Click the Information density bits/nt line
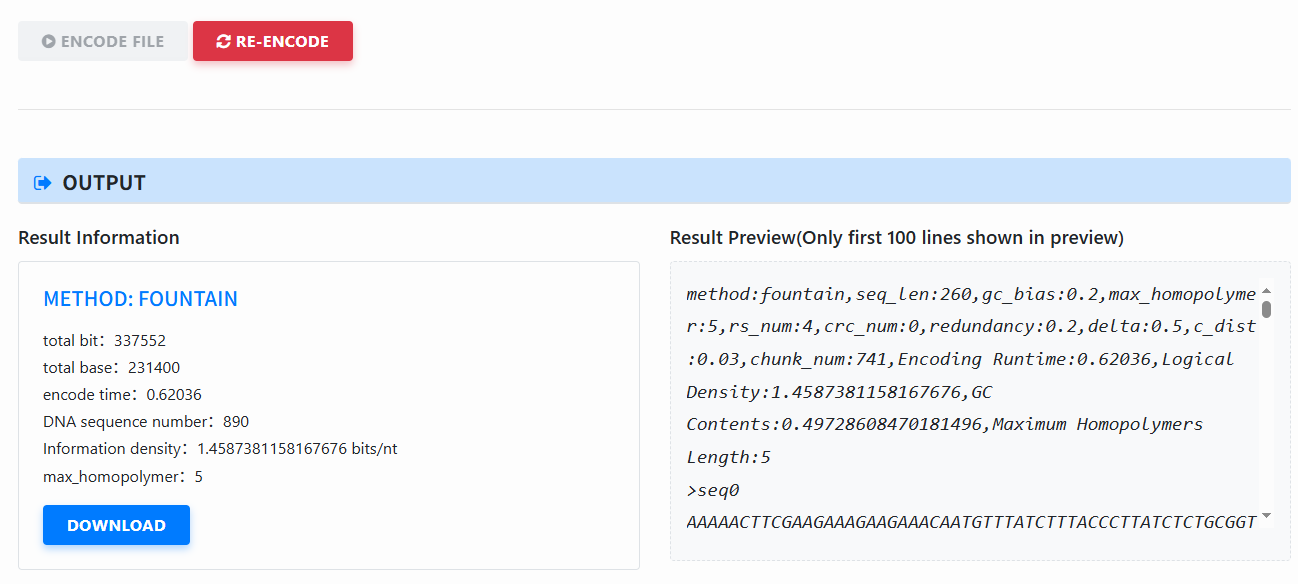This screenshot has height=584, width=1298. [x=220, y=449]
